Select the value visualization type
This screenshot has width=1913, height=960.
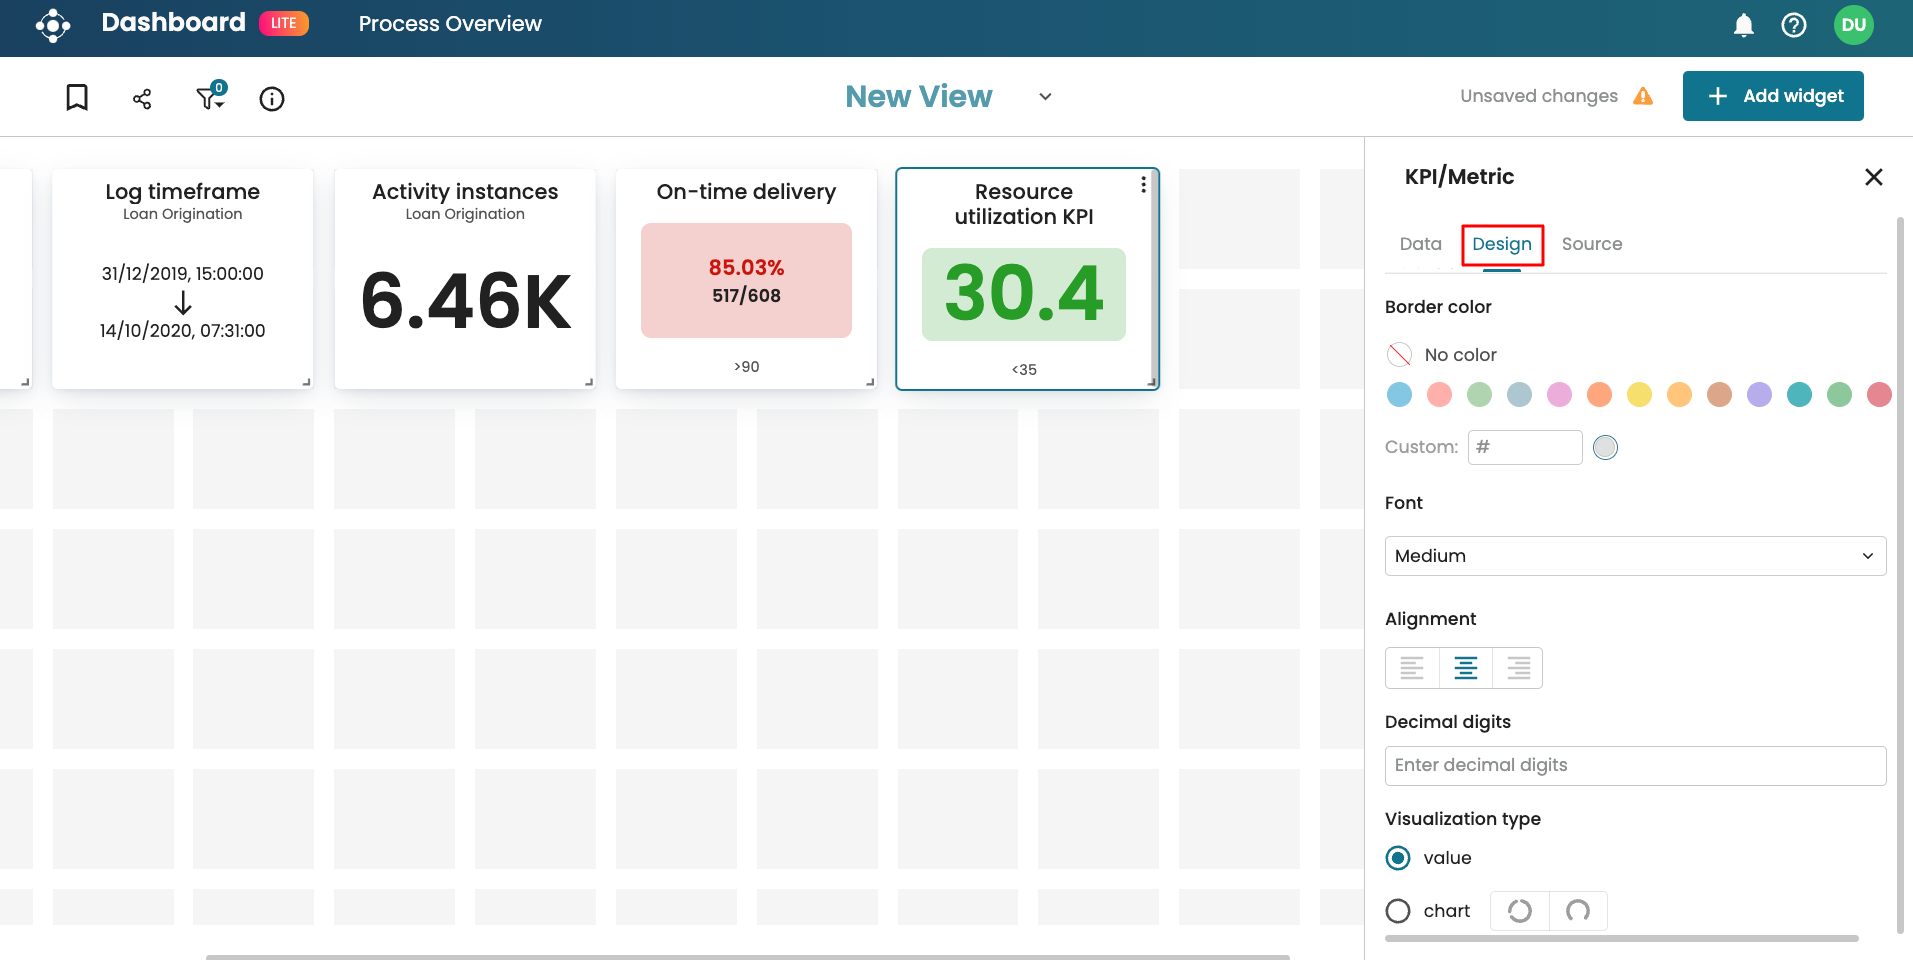pos(1398,858)
